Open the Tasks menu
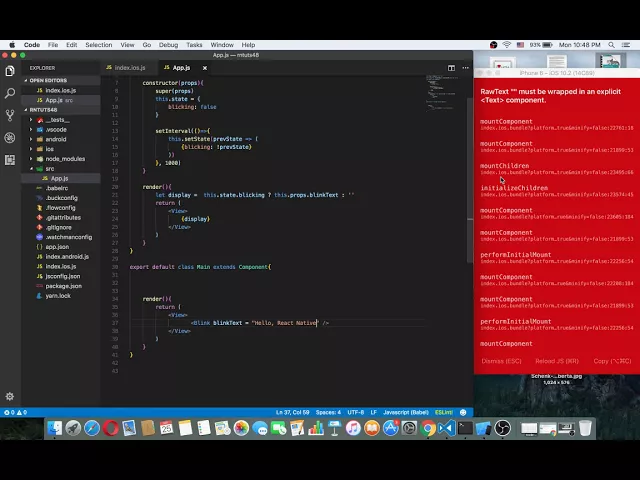This screenshot has height=480, width=640. click(x=194, y=45)
